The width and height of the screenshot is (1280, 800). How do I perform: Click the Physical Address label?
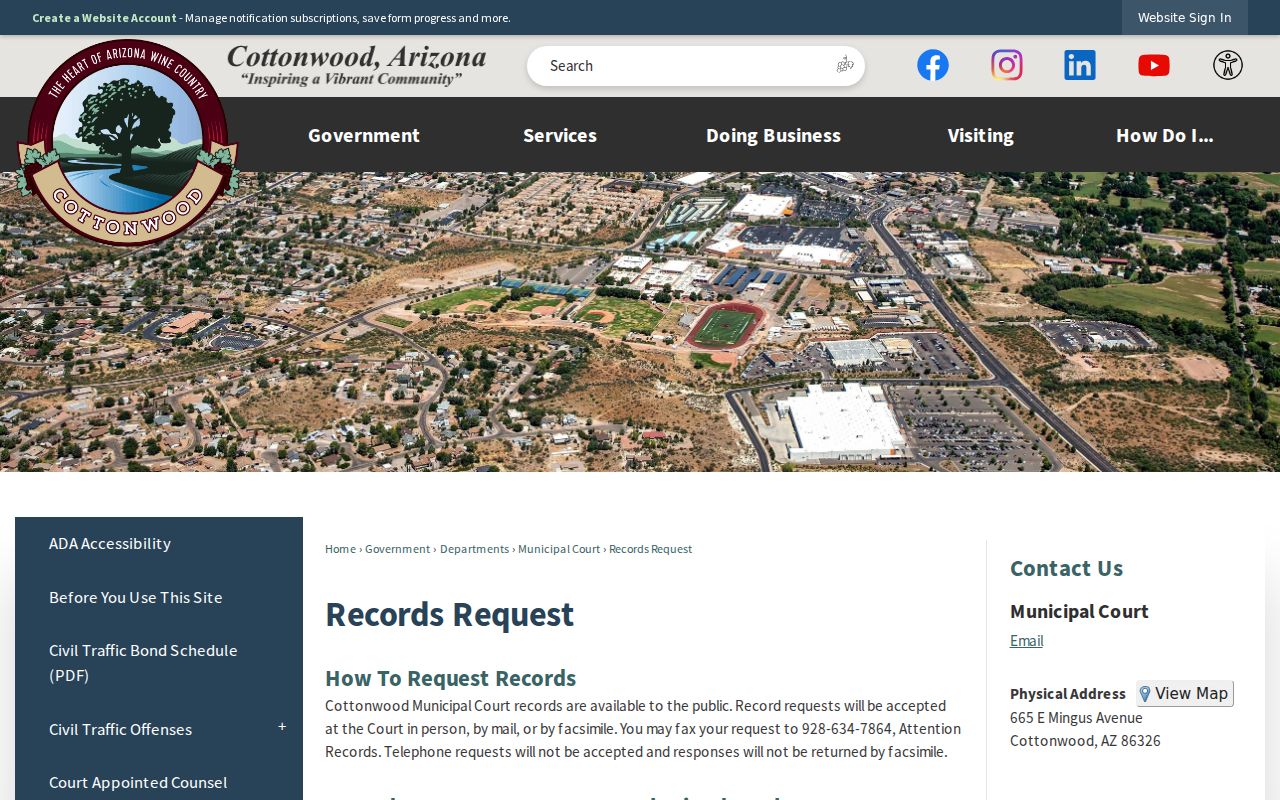[x=1068, y=693]
